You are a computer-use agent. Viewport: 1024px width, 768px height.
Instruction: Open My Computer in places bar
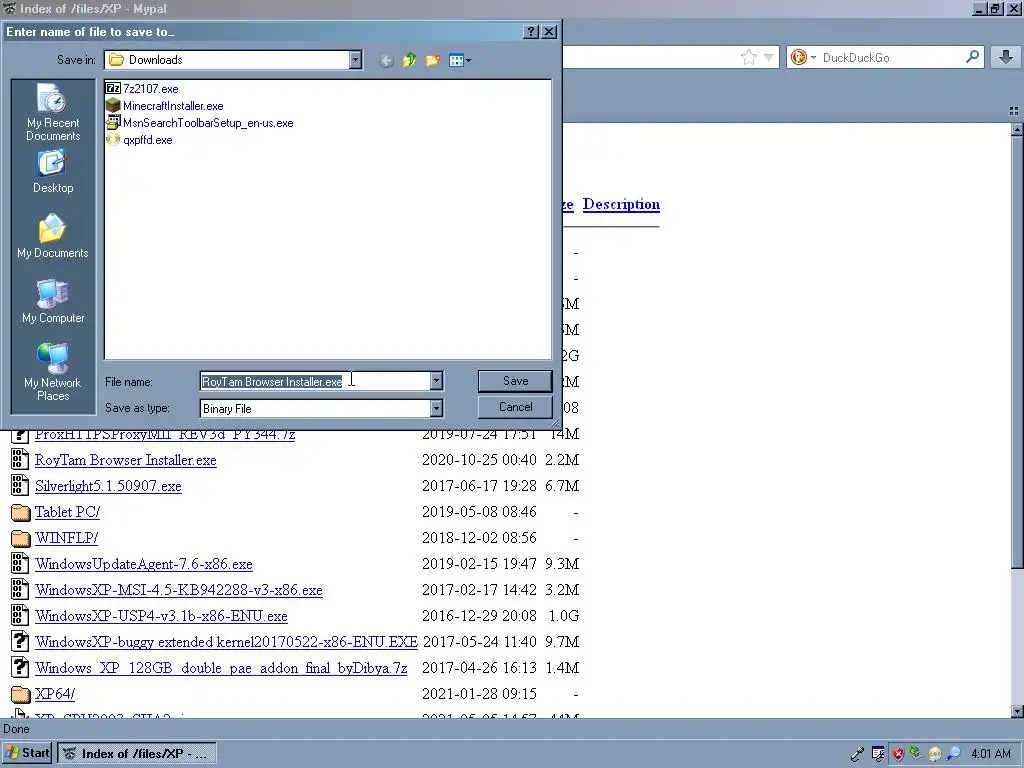click(53, 302)
